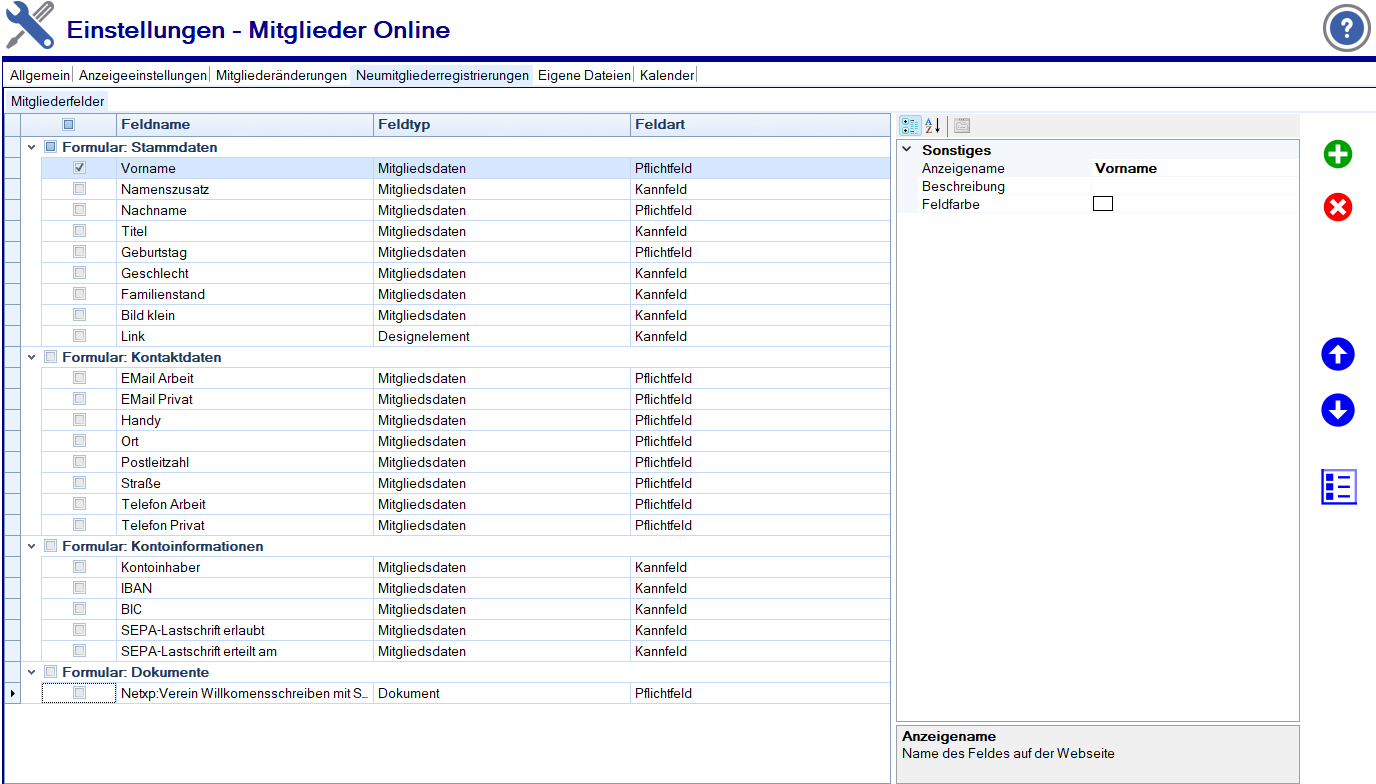Open the Anzeigeeinstellungen tab
This screenshot has height=784, width=1376.
tap(142, 75)
